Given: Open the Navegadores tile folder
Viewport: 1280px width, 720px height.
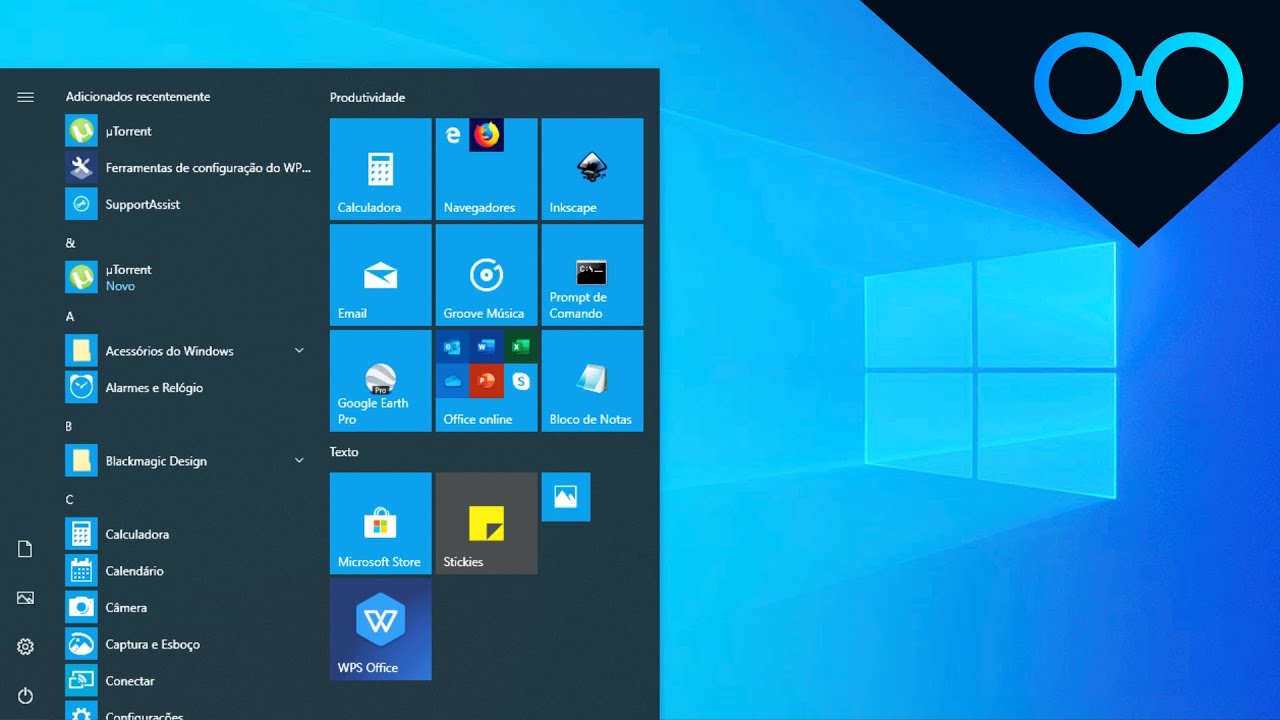Looking at the screenshot, I should pos(487,169).
